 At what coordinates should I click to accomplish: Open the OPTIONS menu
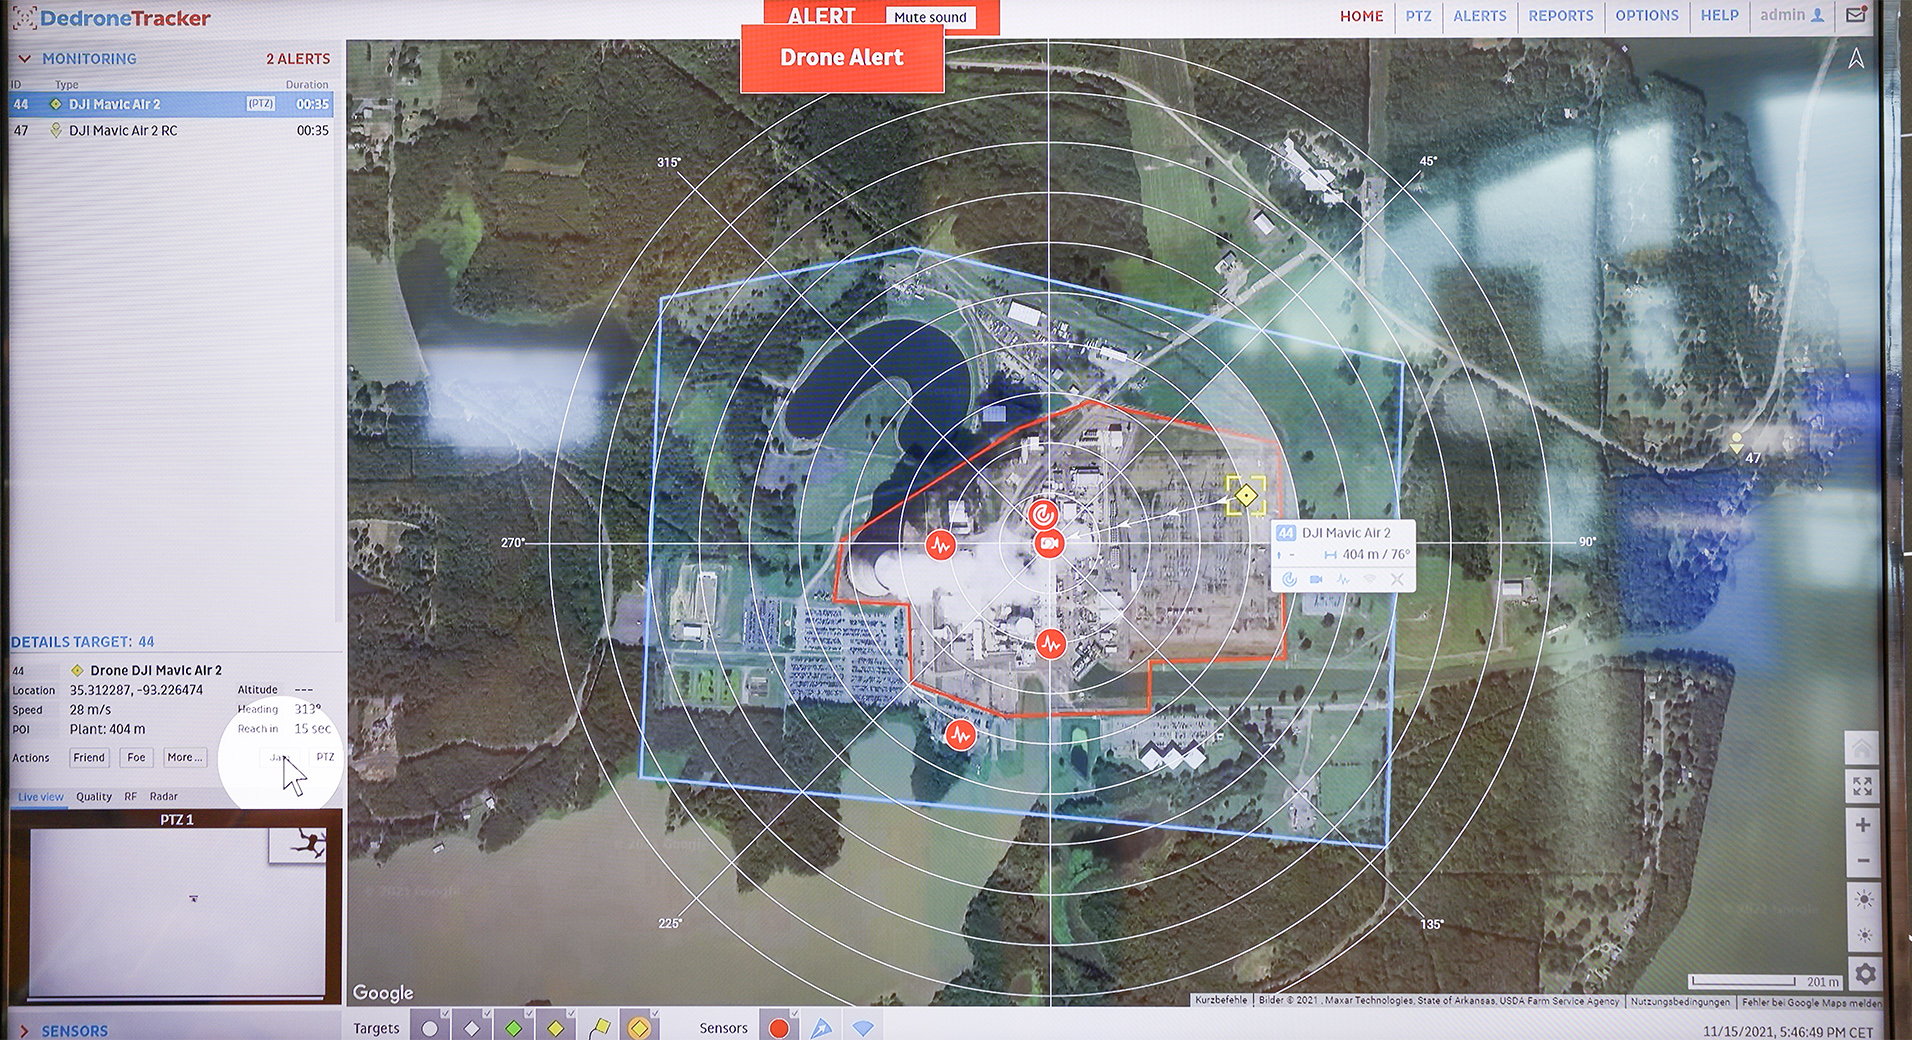click(1646, 16)
